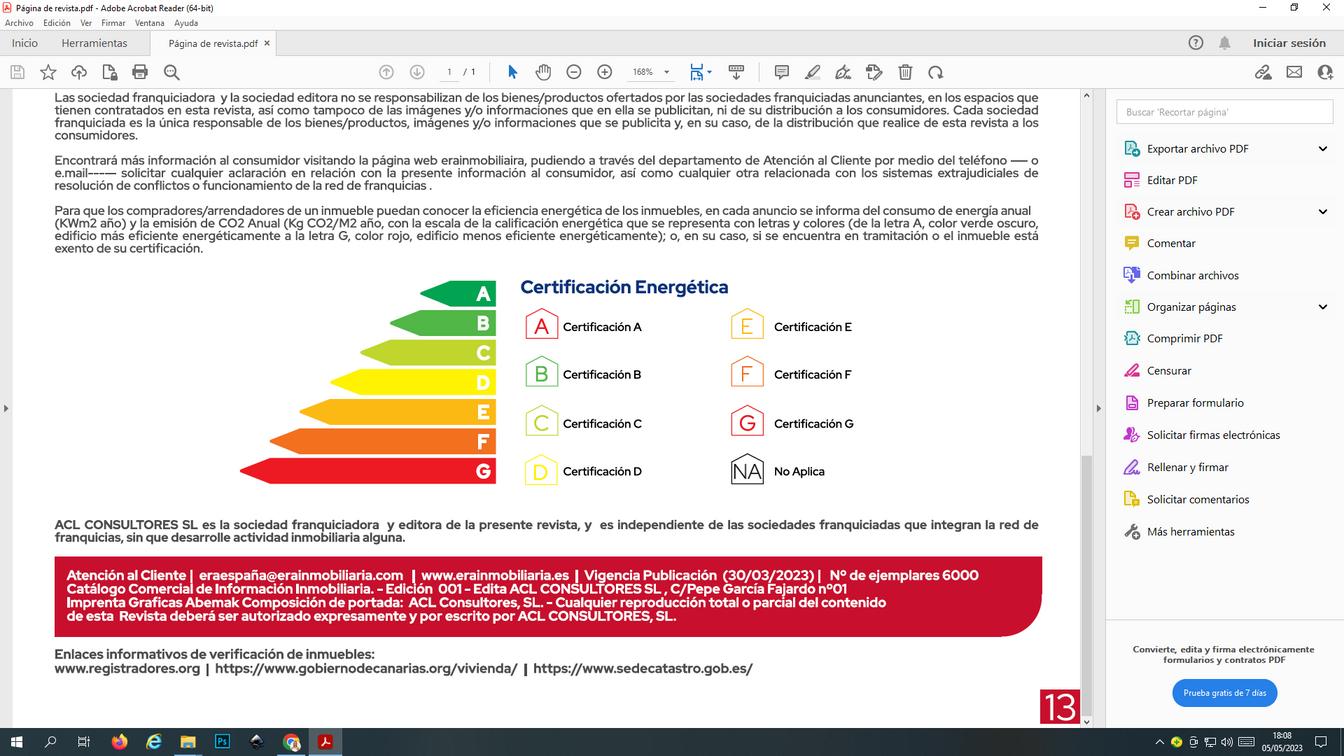Expand Exportar archivo PDF options
Viewport: 1344px width, 756px height.
point(1323,149)
